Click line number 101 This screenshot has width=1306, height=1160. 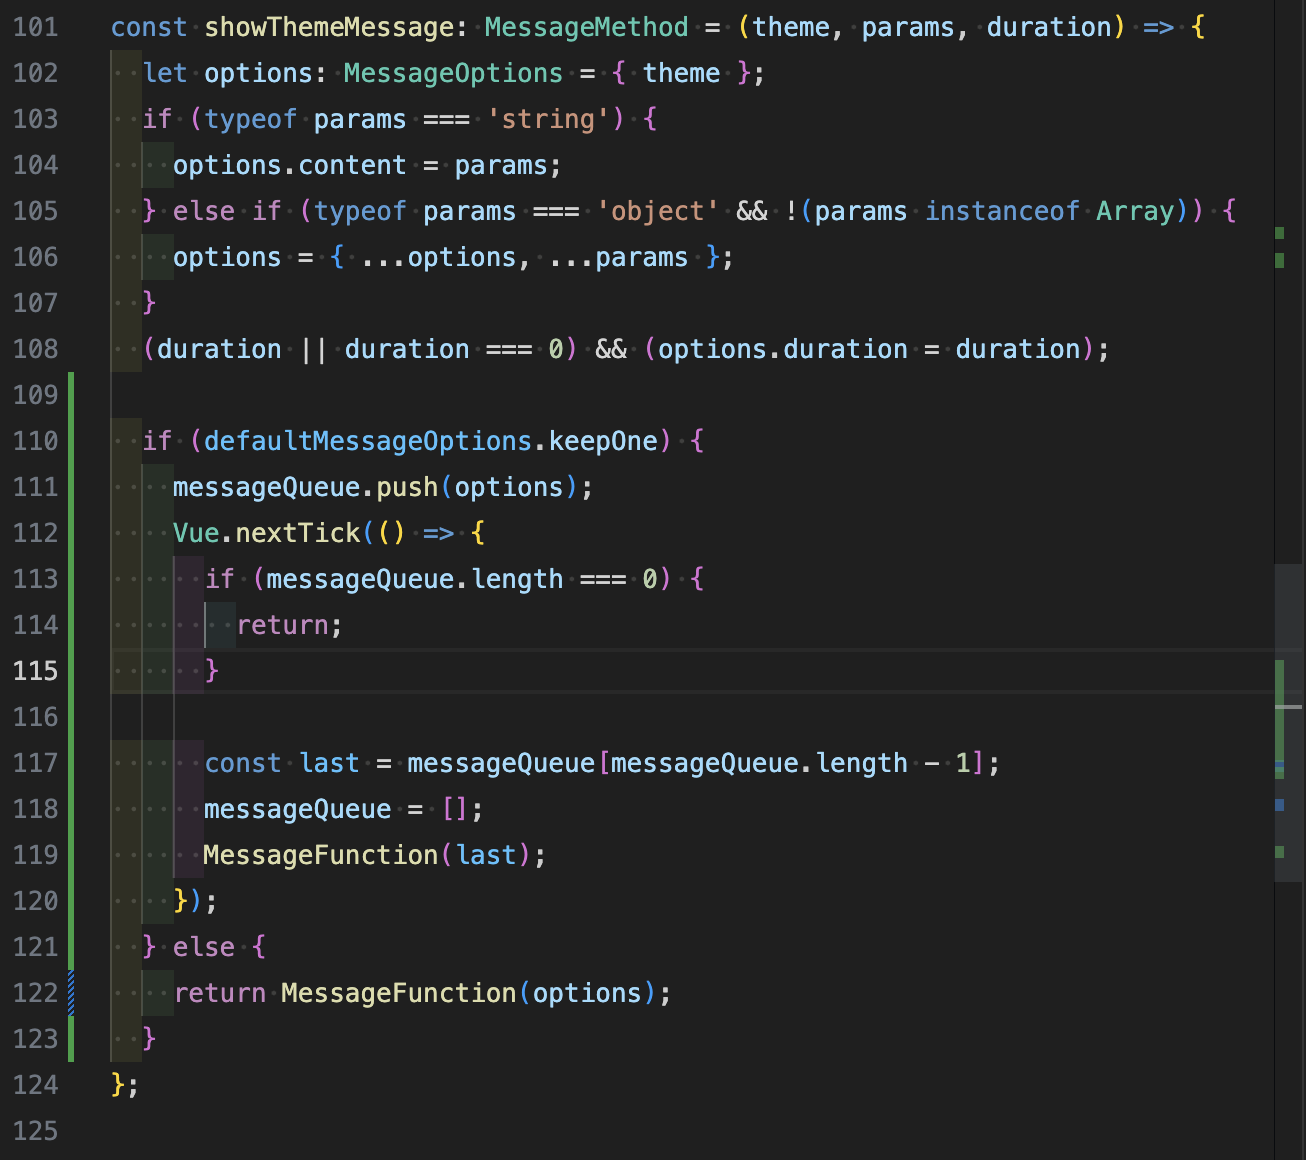(x=35, y=27)
